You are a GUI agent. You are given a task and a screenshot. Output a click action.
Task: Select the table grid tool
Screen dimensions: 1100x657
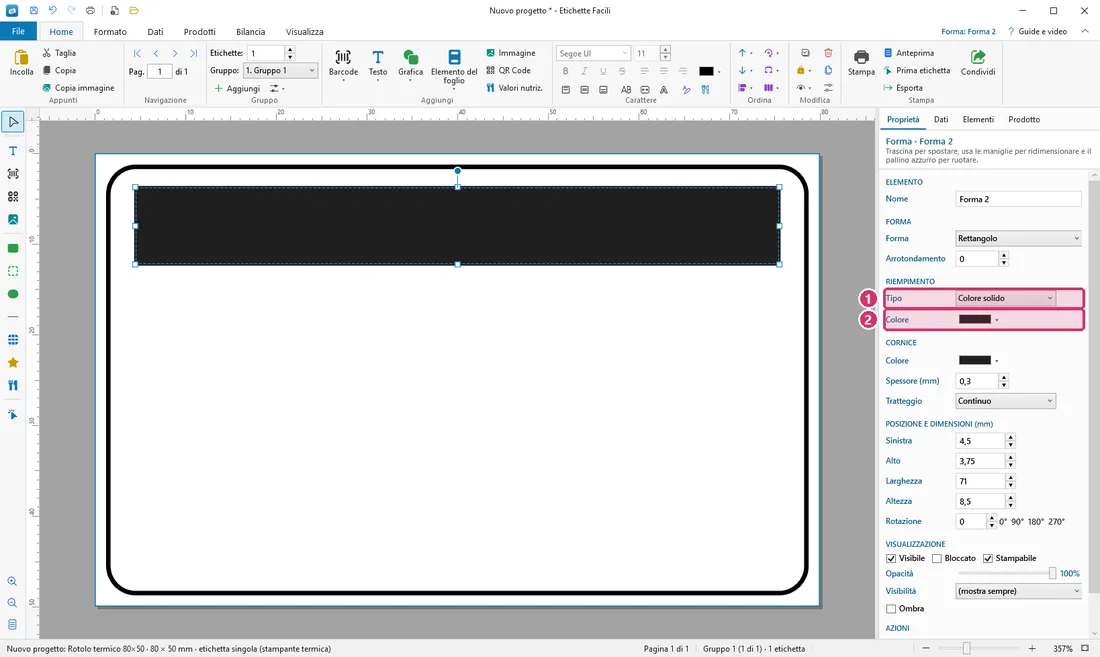(13, 339)
